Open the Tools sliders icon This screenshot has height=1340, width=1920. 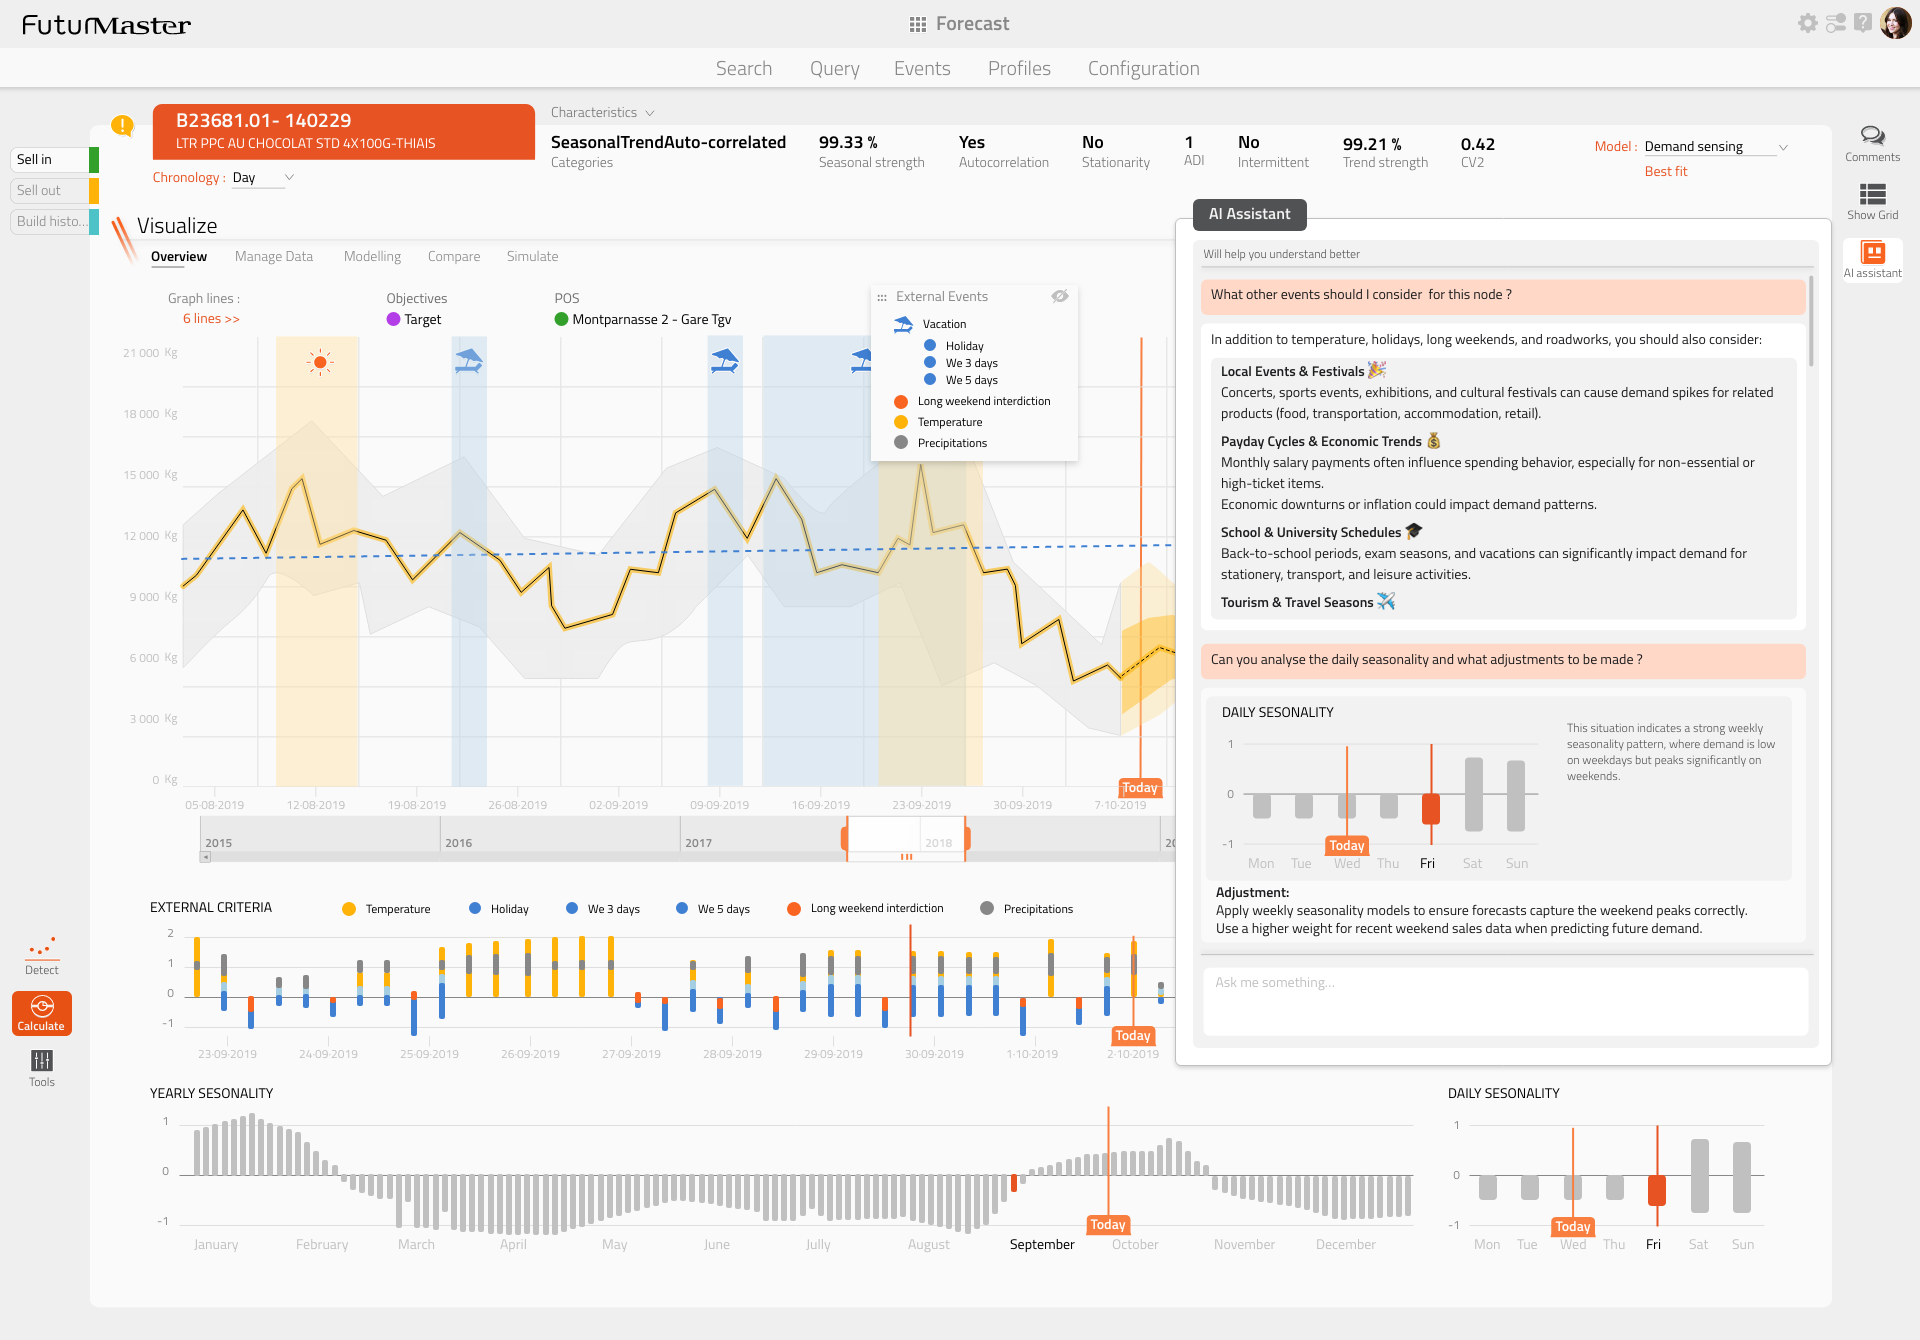[x=42, y=1060]
